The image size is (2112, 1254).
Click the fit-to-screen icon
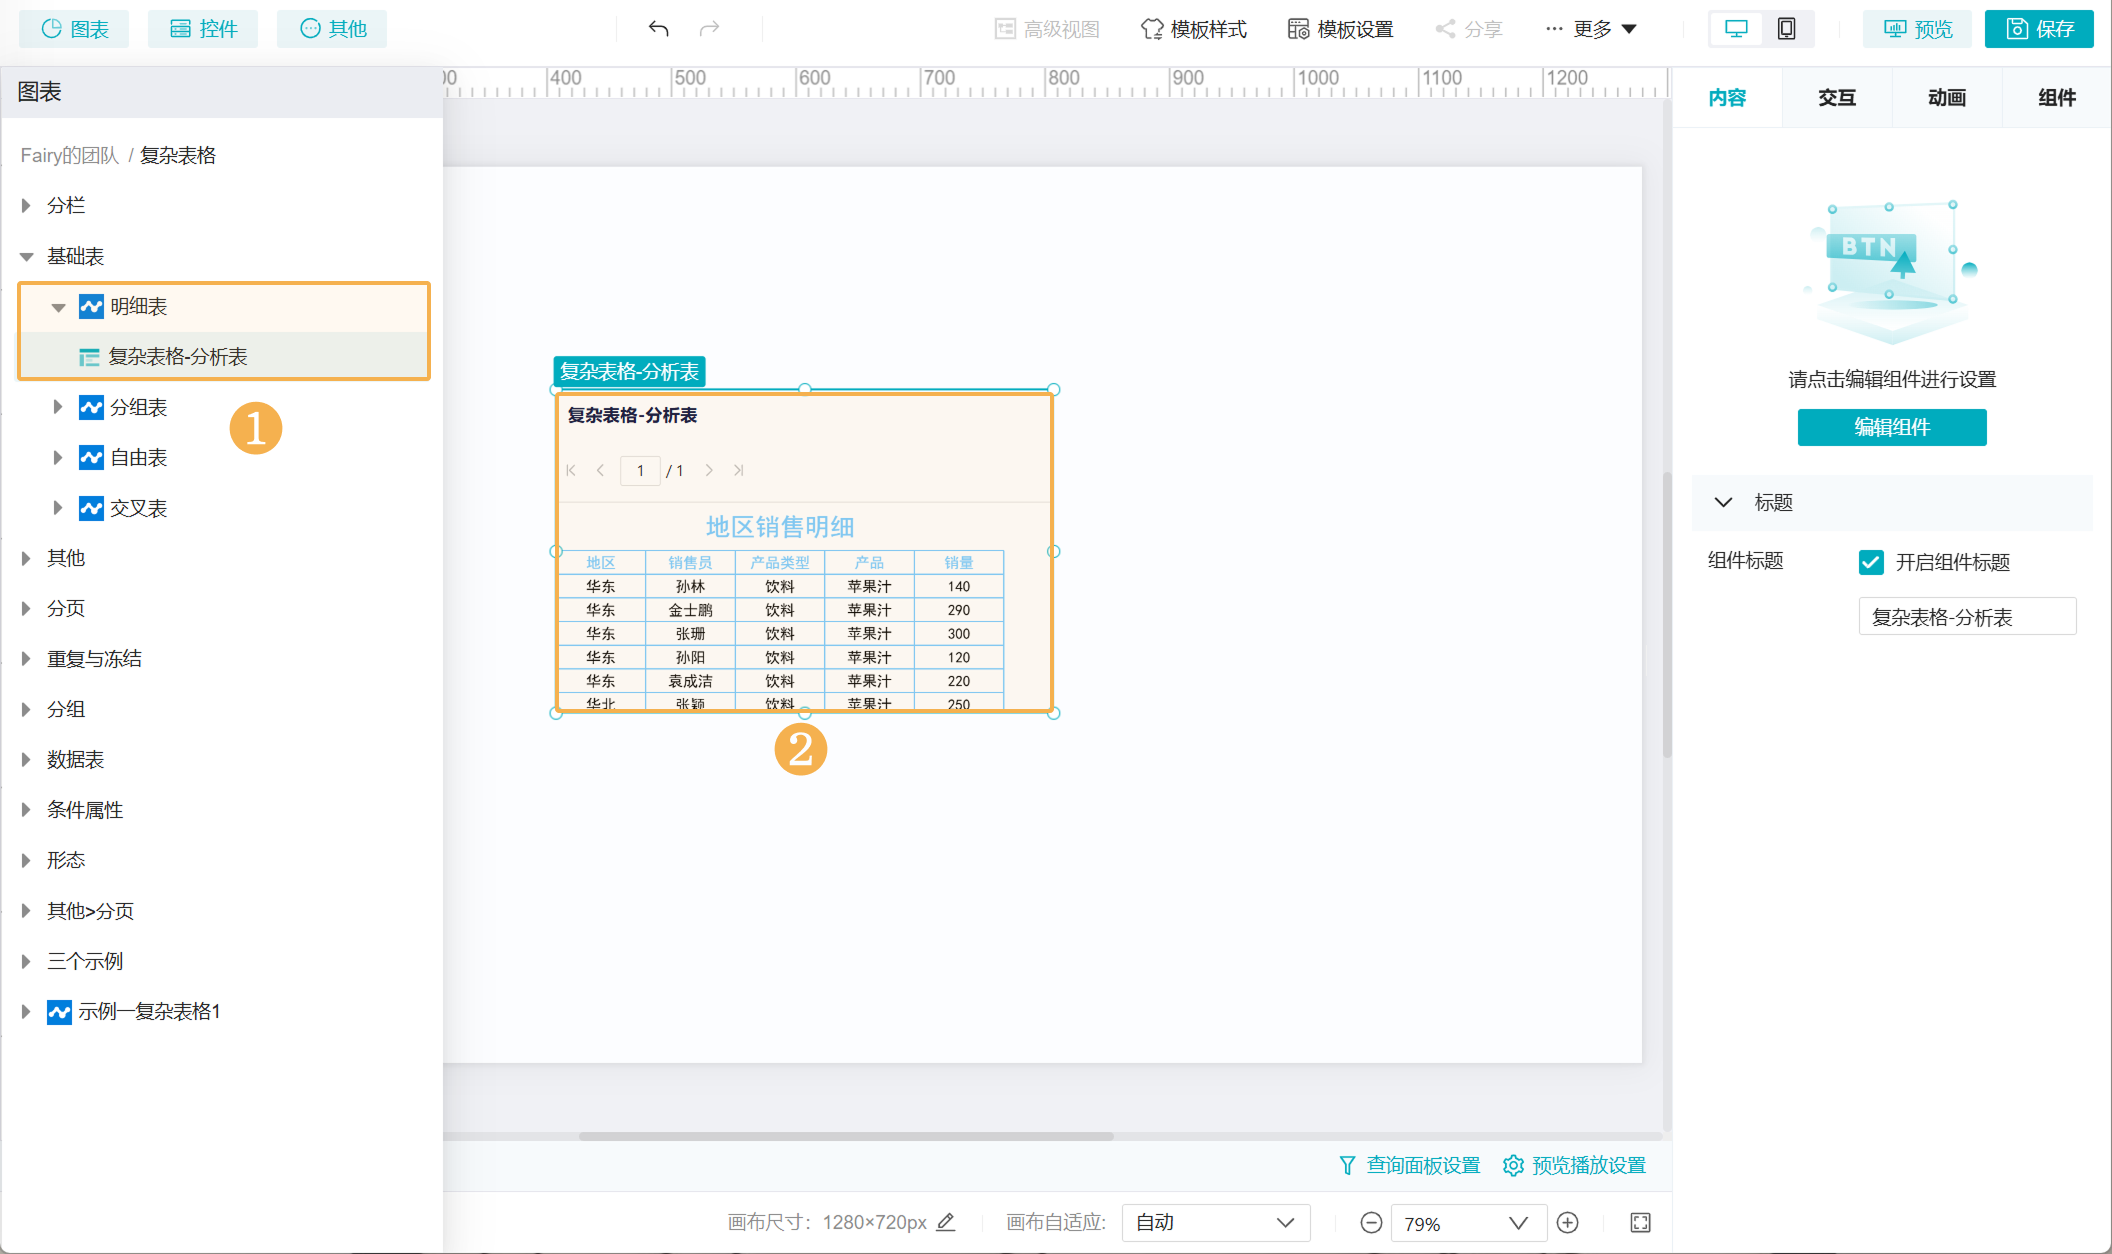point(1640,1222)
